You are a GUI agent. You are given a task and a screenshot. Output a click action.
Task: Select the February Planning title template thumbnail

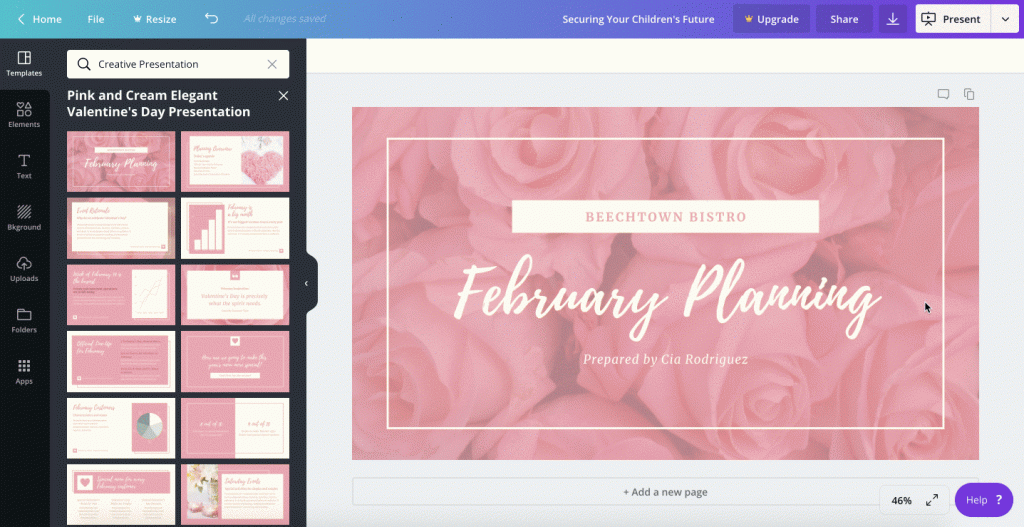click(x=121, y=161)
